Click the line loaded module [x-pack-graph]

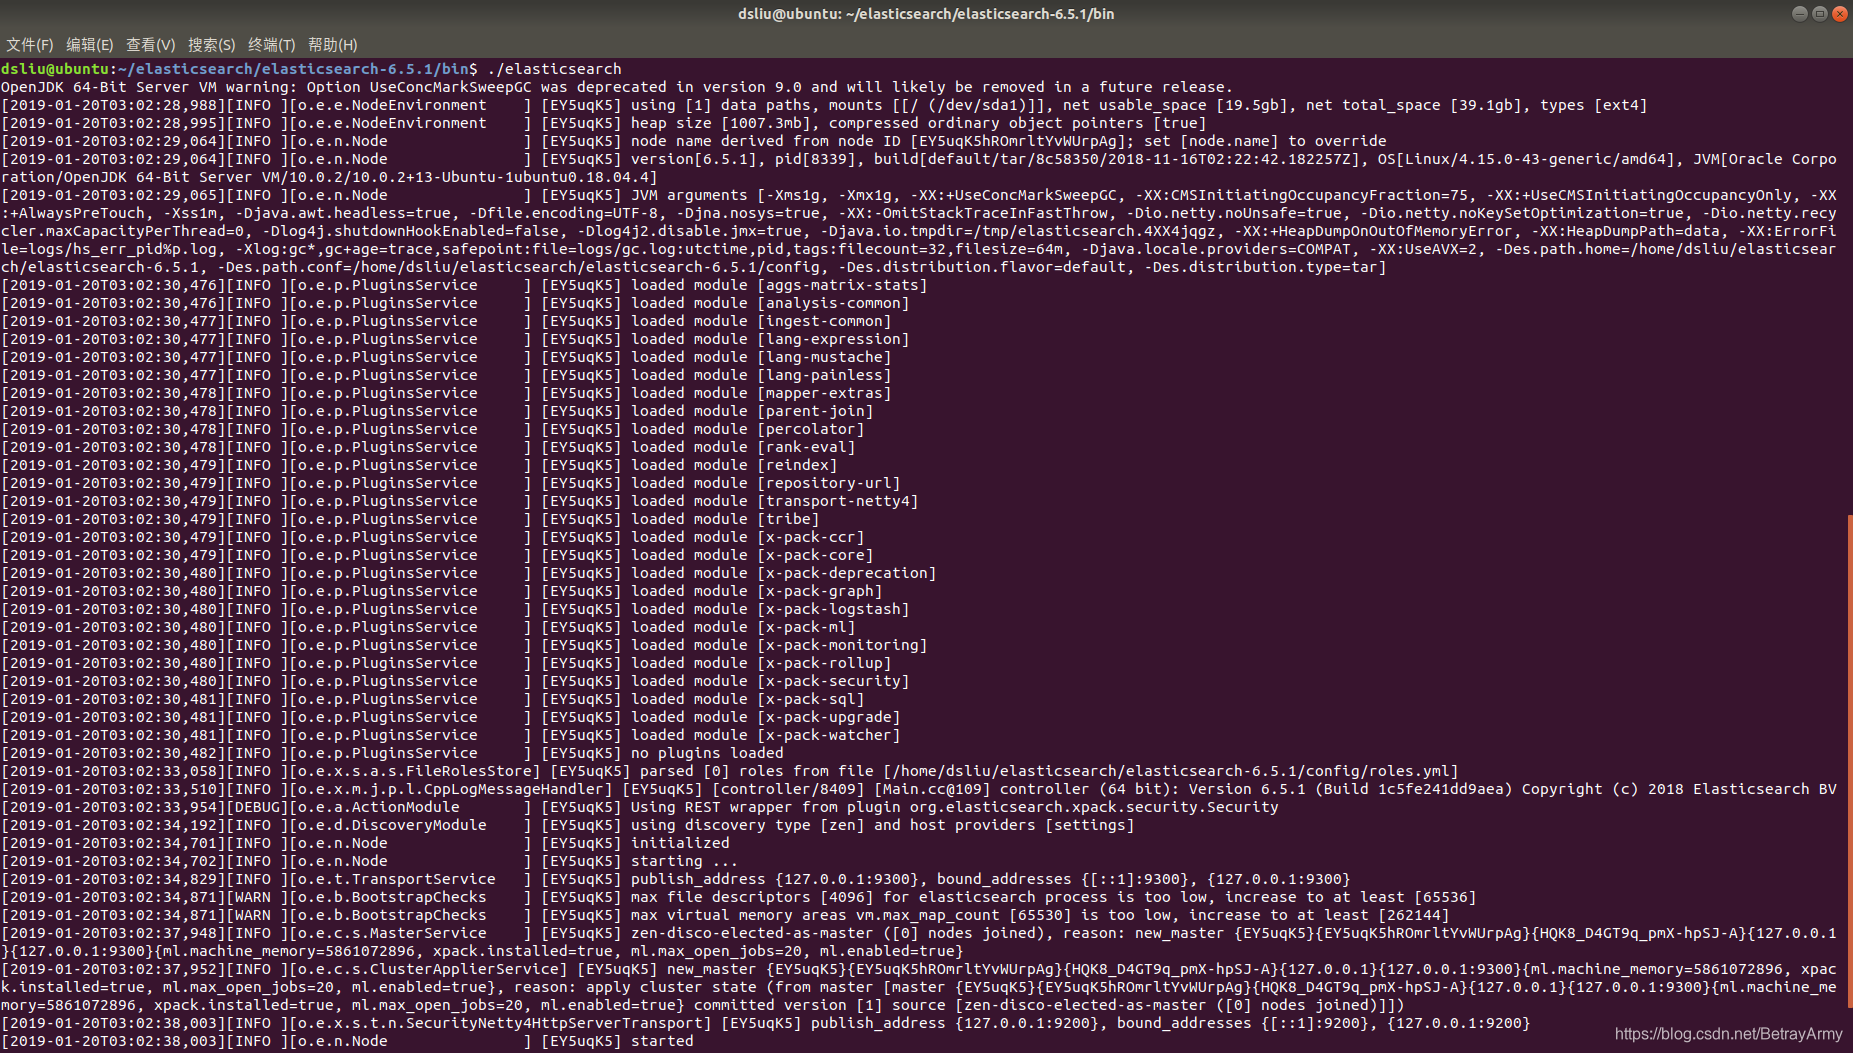point(442,591)
